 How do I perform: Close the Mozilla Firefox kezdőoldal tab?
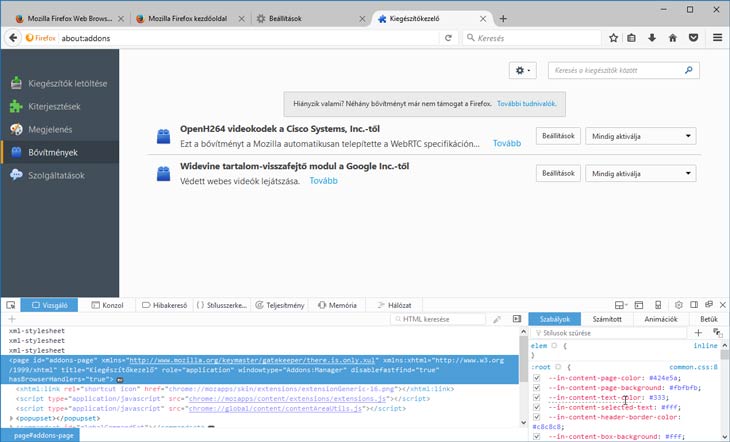241,19
